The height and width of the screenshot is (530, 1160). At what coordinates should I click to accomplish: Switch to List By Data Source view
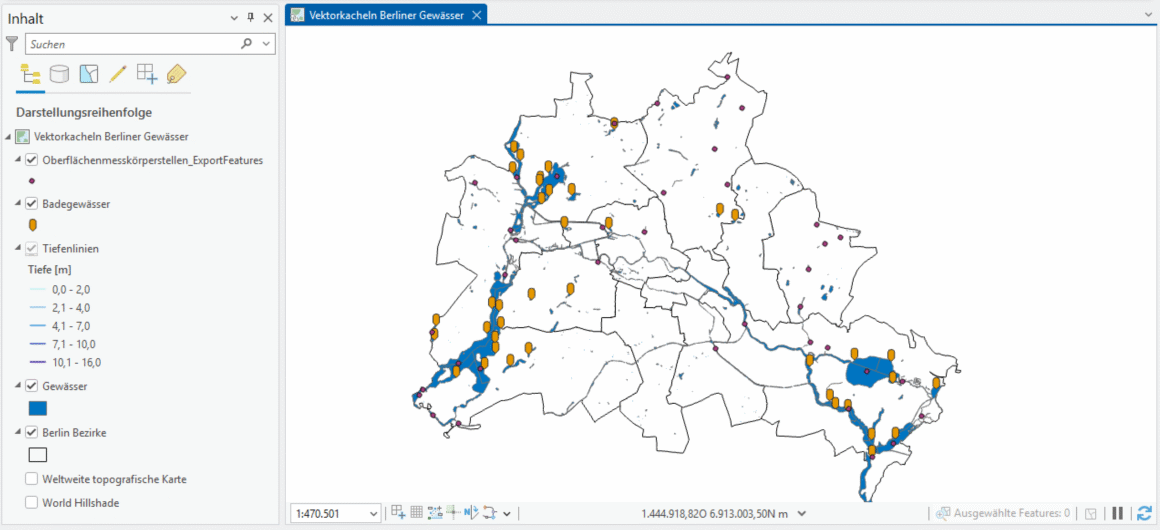click(60, 74)
